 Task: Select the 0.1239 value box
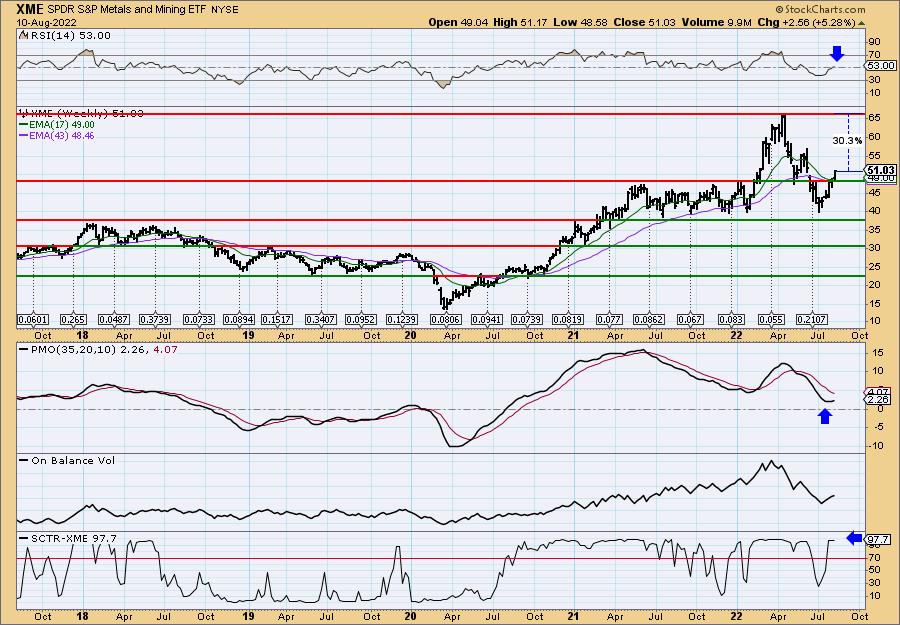tap(402, 320)
